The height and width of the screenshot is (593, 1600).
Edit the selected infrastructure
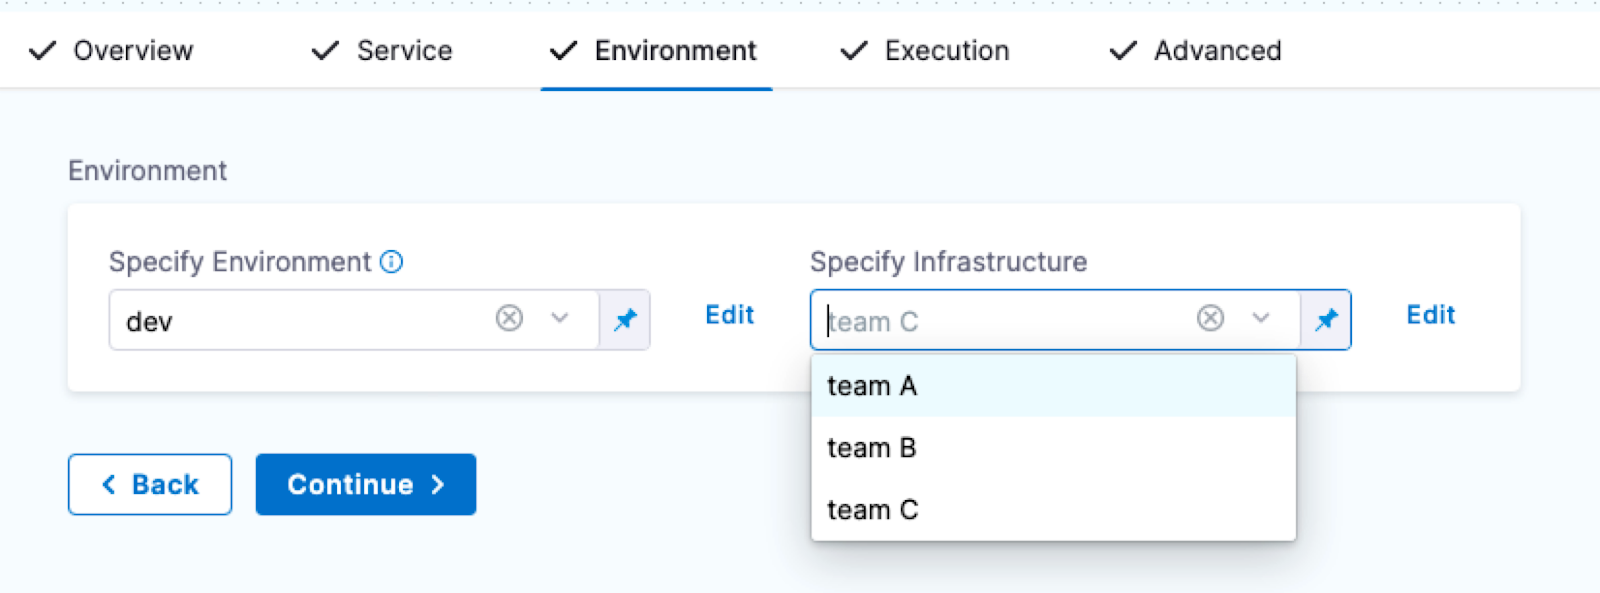[1430, 315]
